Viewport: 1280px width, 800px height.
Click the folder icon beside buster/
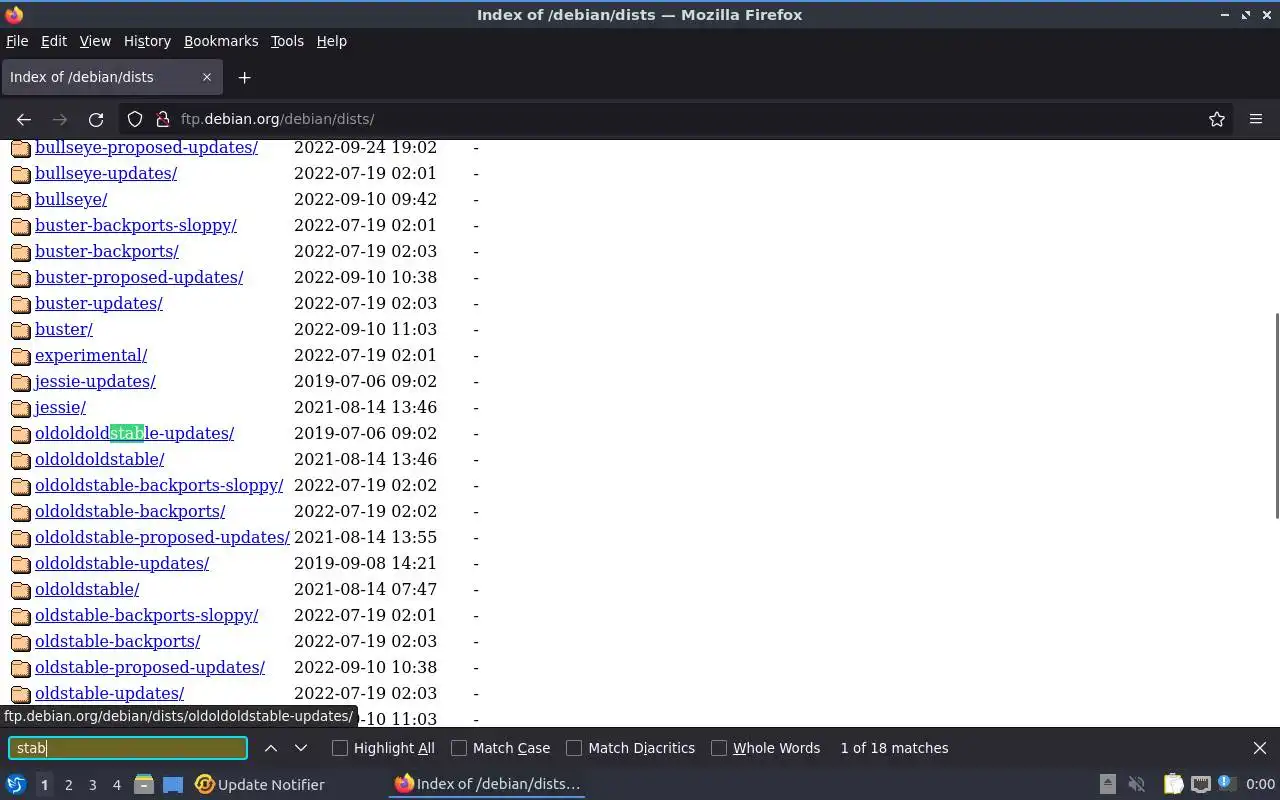(x=20, y=330)
